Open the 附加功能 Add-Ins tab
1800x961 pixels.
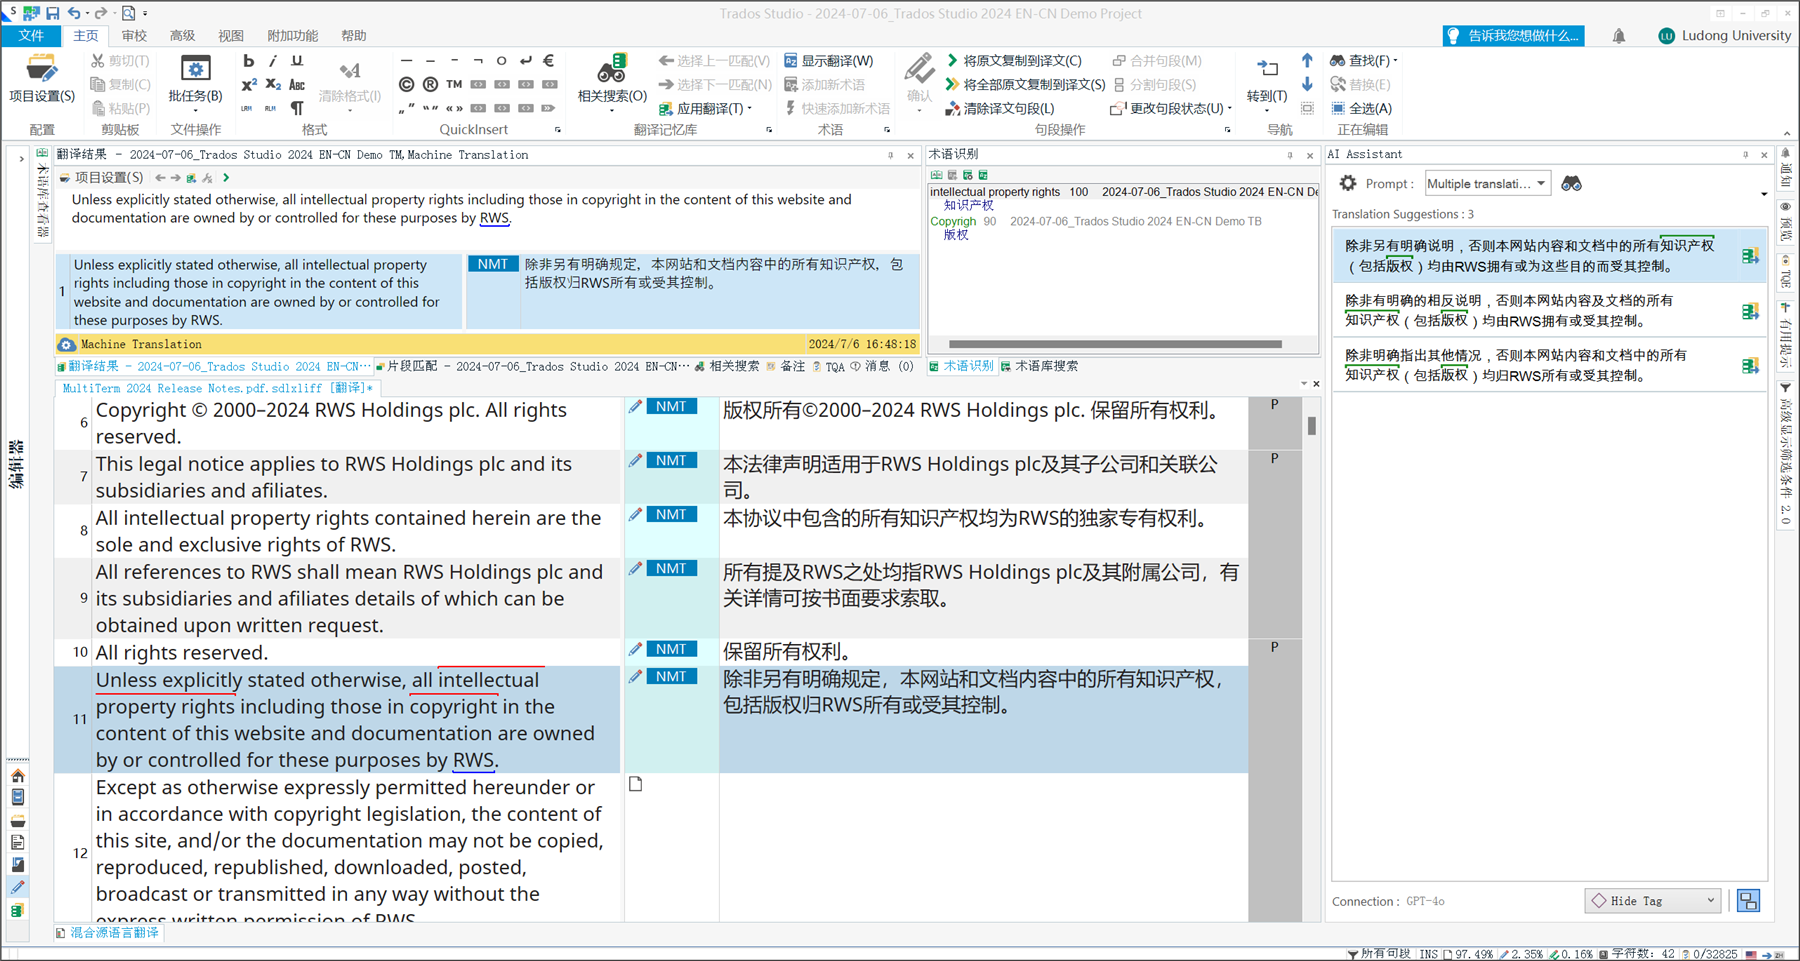click(292, 36)
